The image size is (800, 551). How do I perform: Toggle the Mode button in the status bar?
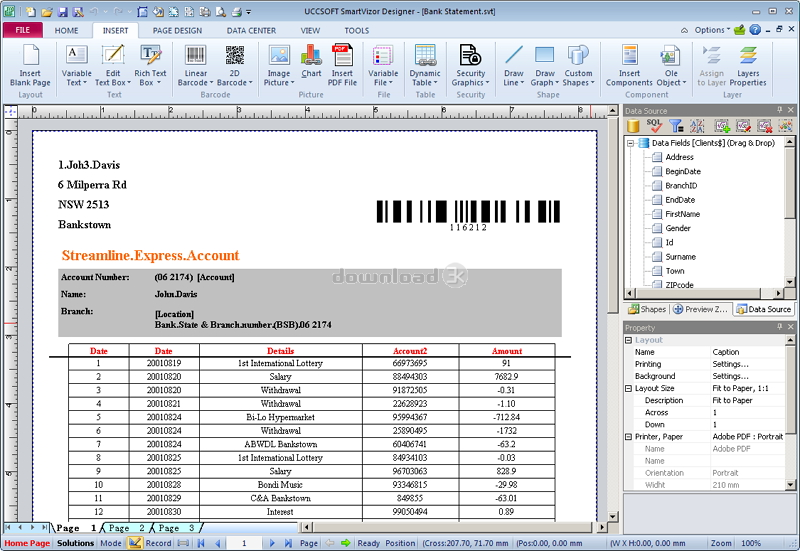pyautogui.click(x=110, y=543)
